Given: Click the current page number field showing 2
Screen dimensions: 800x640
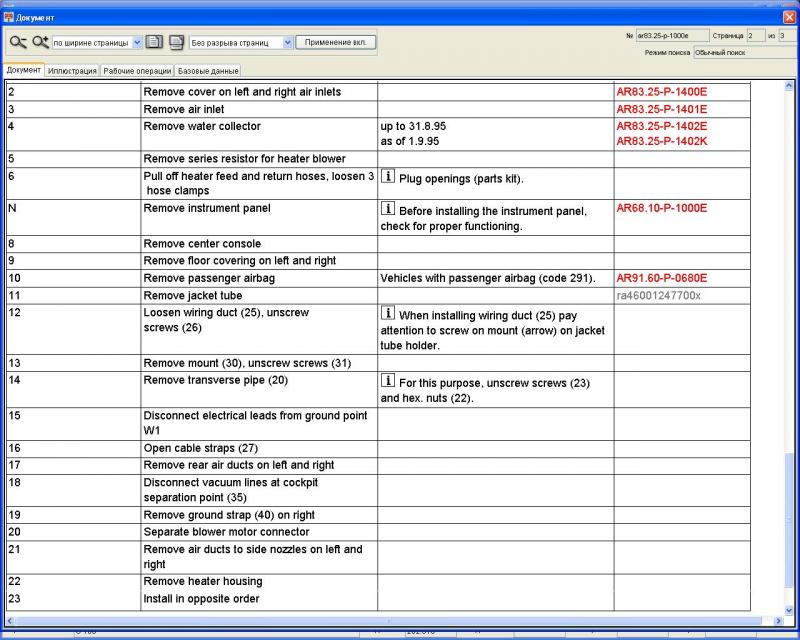Looking at the screenshot, I should [756, 36].
